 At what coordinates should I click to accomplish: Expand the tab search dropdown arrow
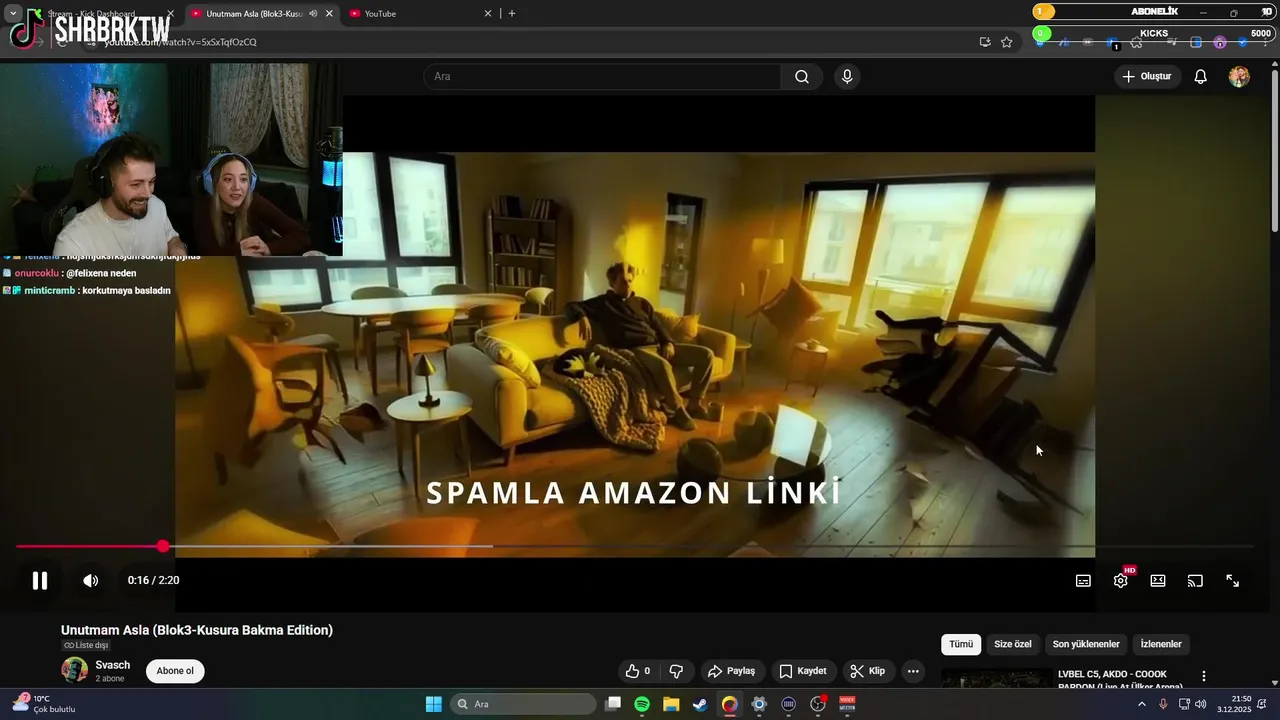[x=13, y=14]
